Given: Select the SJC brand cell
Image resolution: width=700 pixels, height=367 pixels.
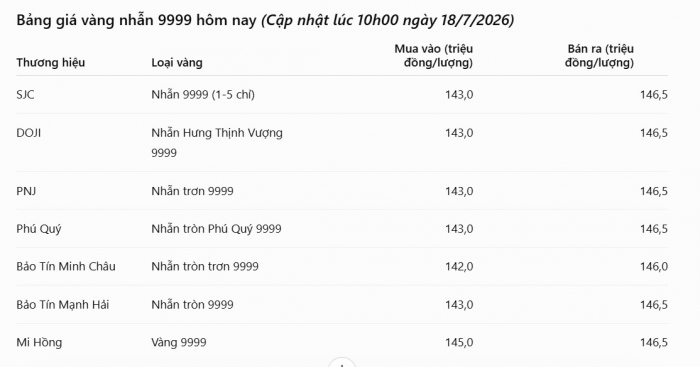Looking at the screenshot, I should (x=25, y=95).
